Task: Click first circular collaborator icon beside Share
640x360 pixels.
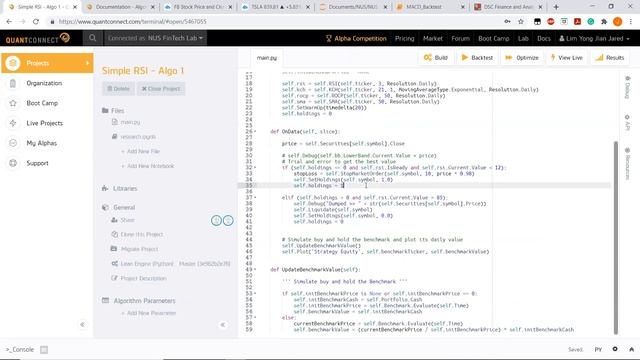Action: click(216, 220)
